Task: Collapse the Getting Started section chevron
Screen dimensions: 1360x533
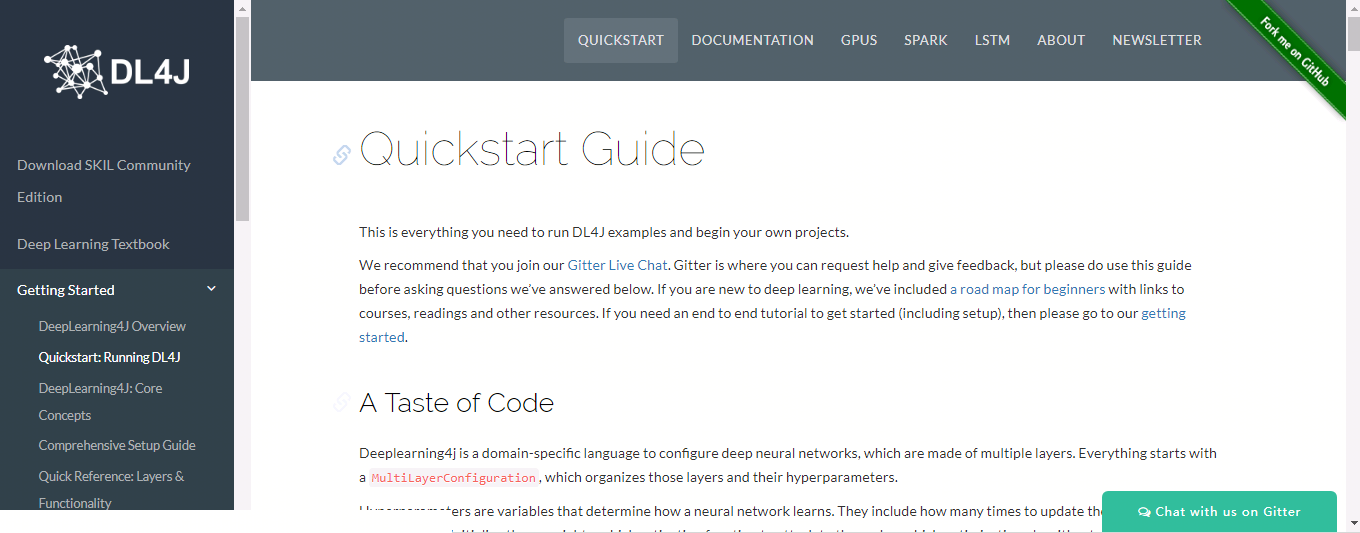Action: (211, 289)
